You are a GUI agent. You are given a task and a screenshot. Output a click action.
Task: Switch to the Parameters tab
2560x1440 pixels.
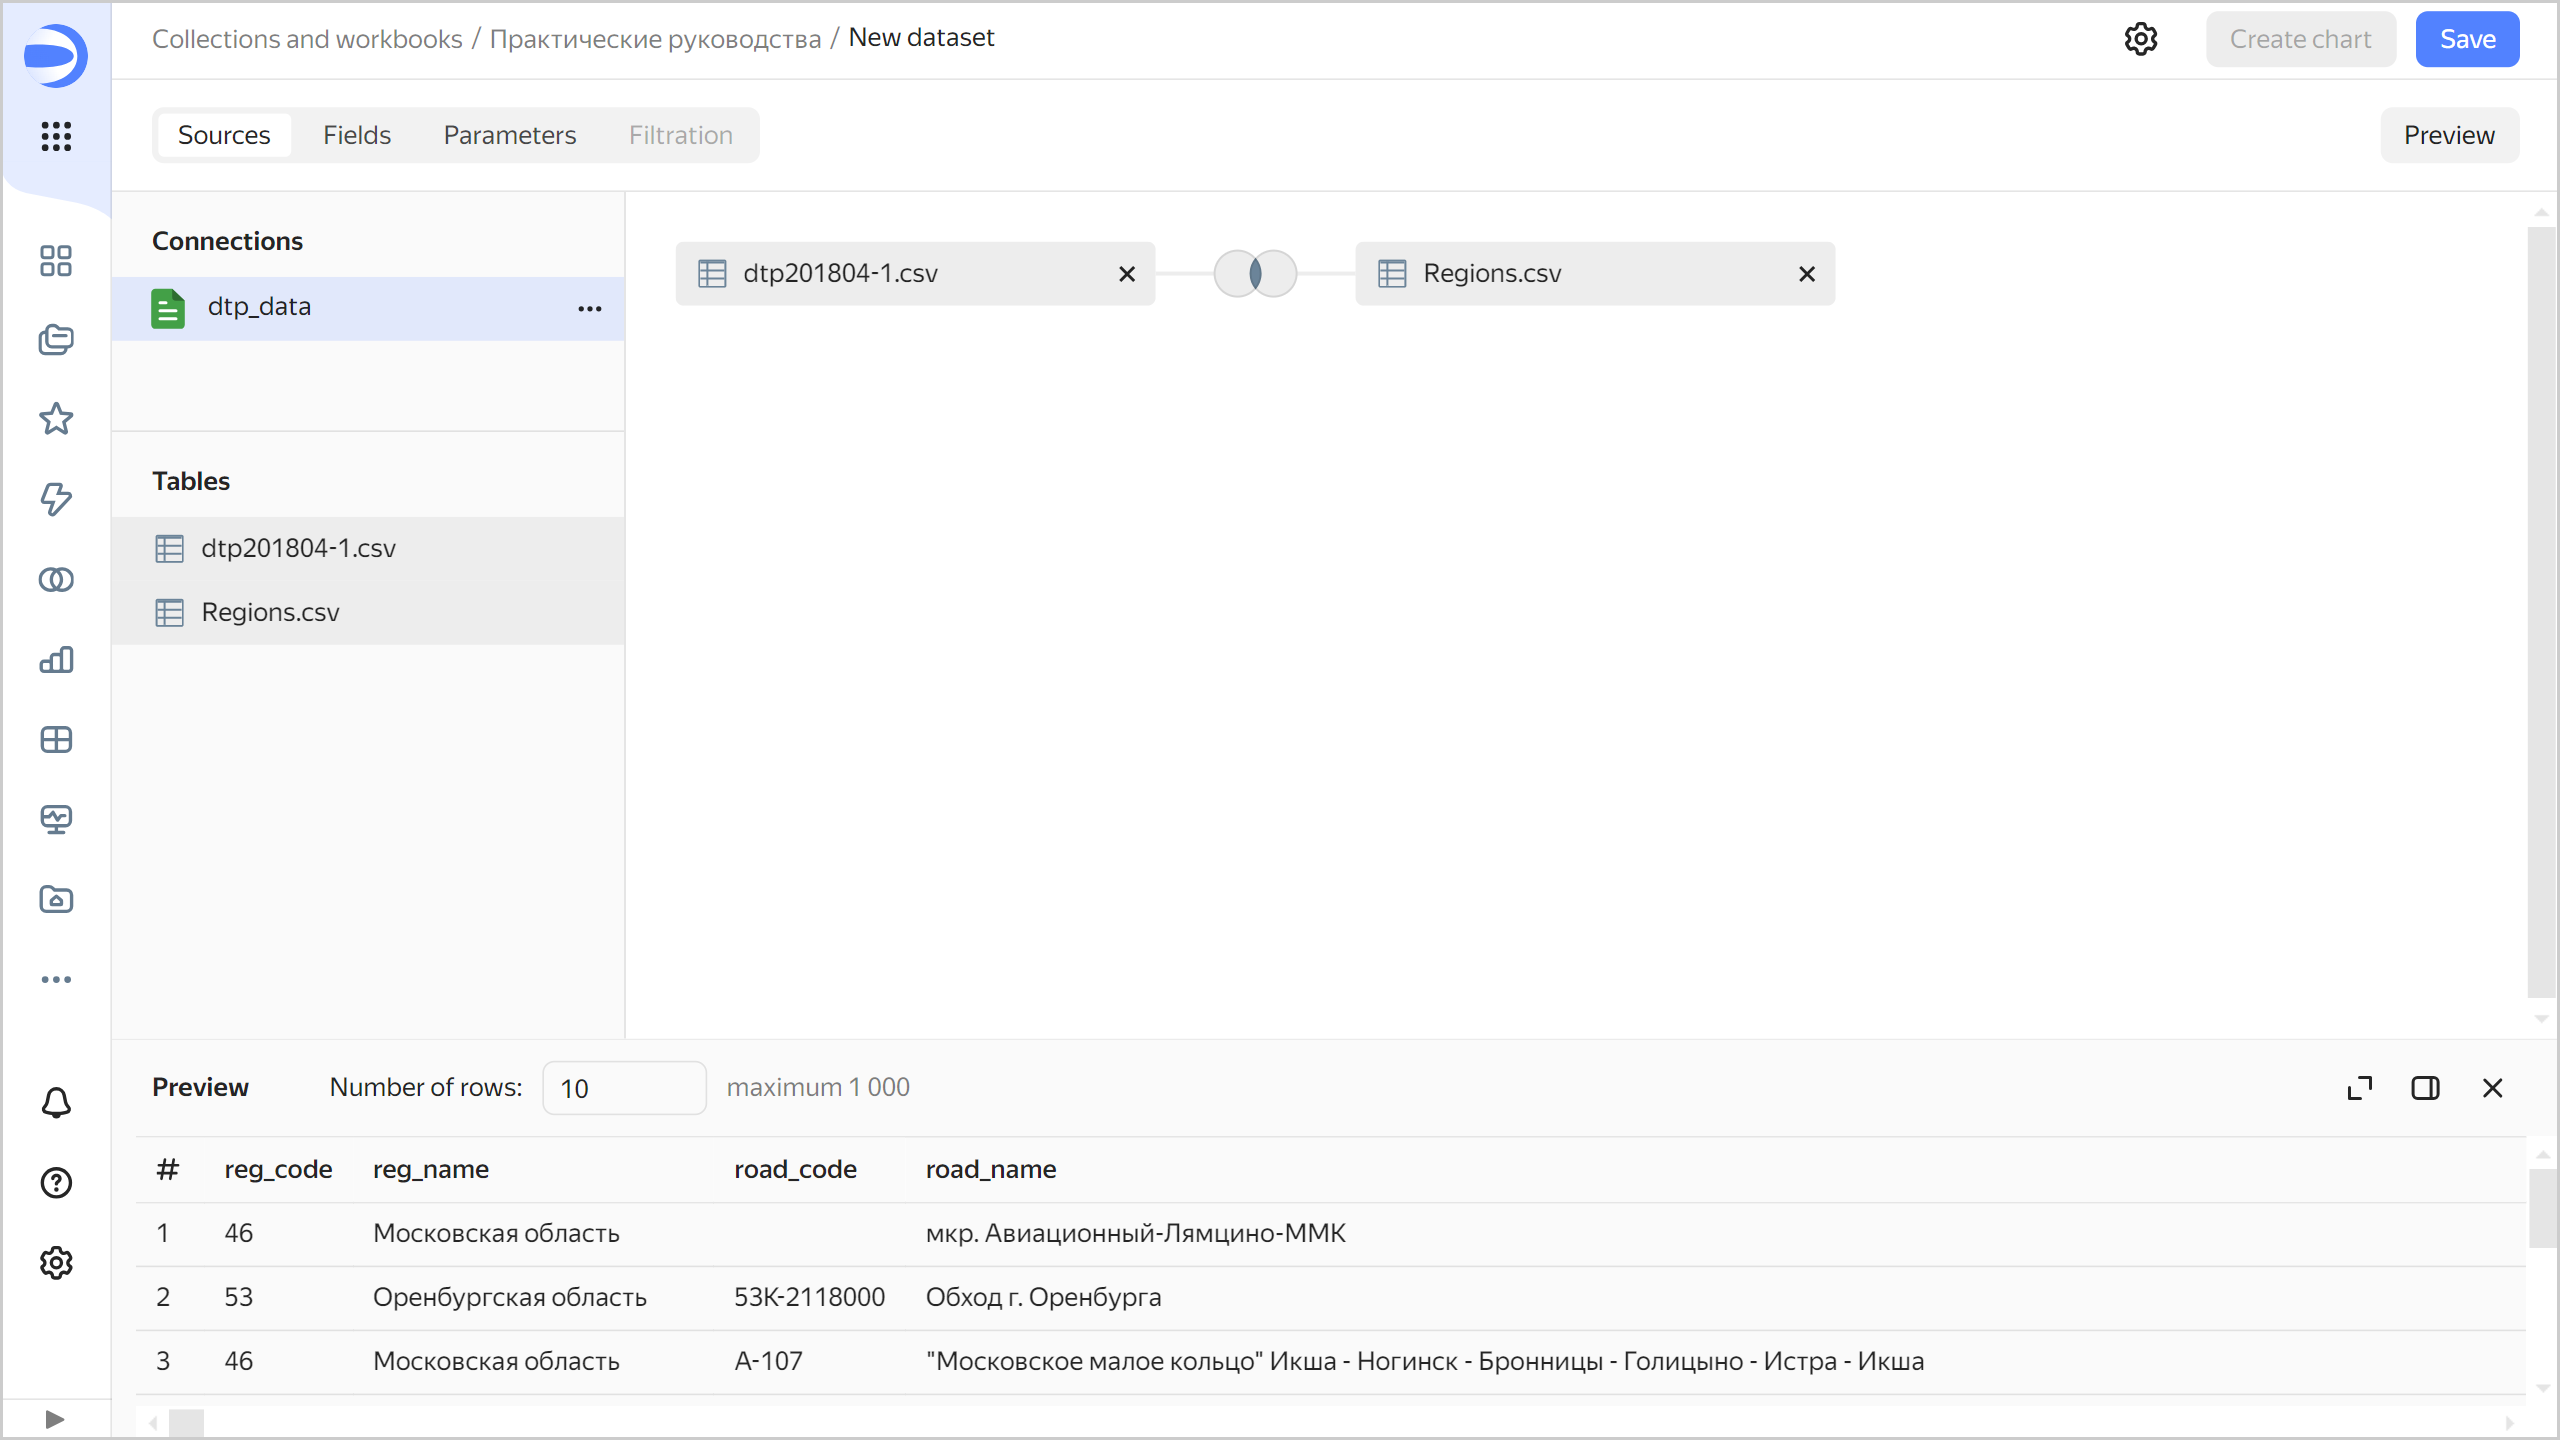tap(509, 135)
